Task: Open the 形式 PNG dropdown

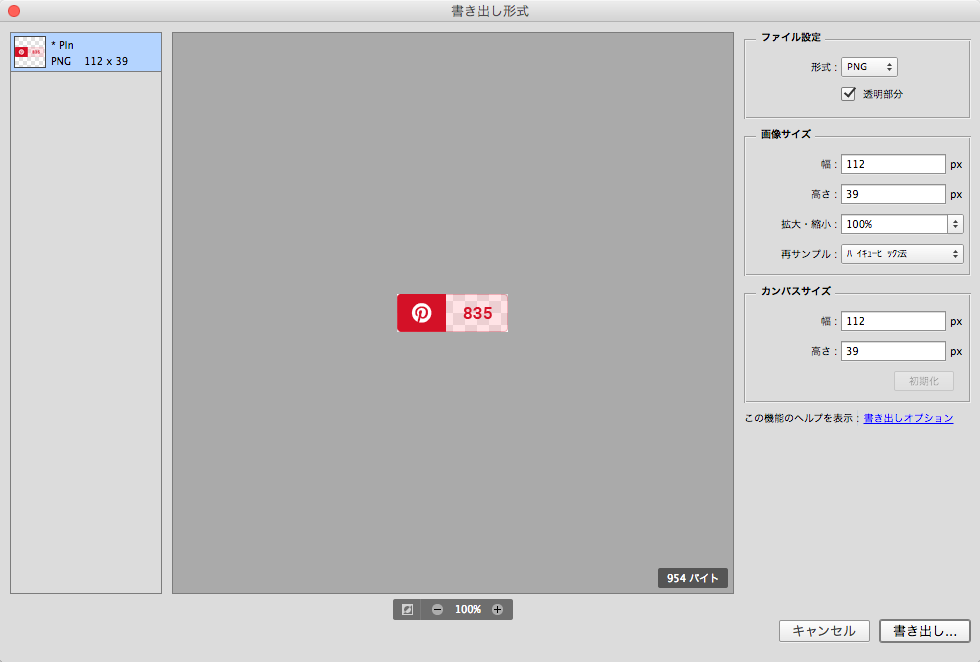Action: click(x=869, y=67)
